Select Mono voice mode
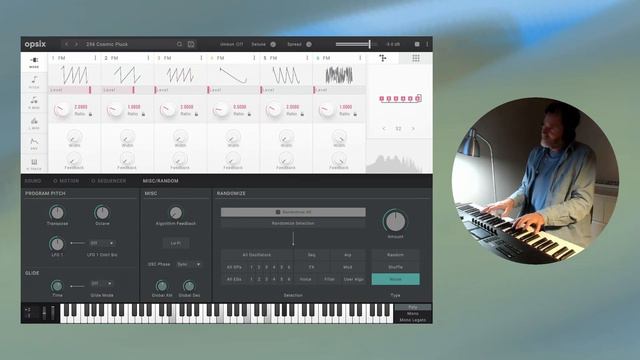Screen dimensions: 640x360 [x=413, y=313]
